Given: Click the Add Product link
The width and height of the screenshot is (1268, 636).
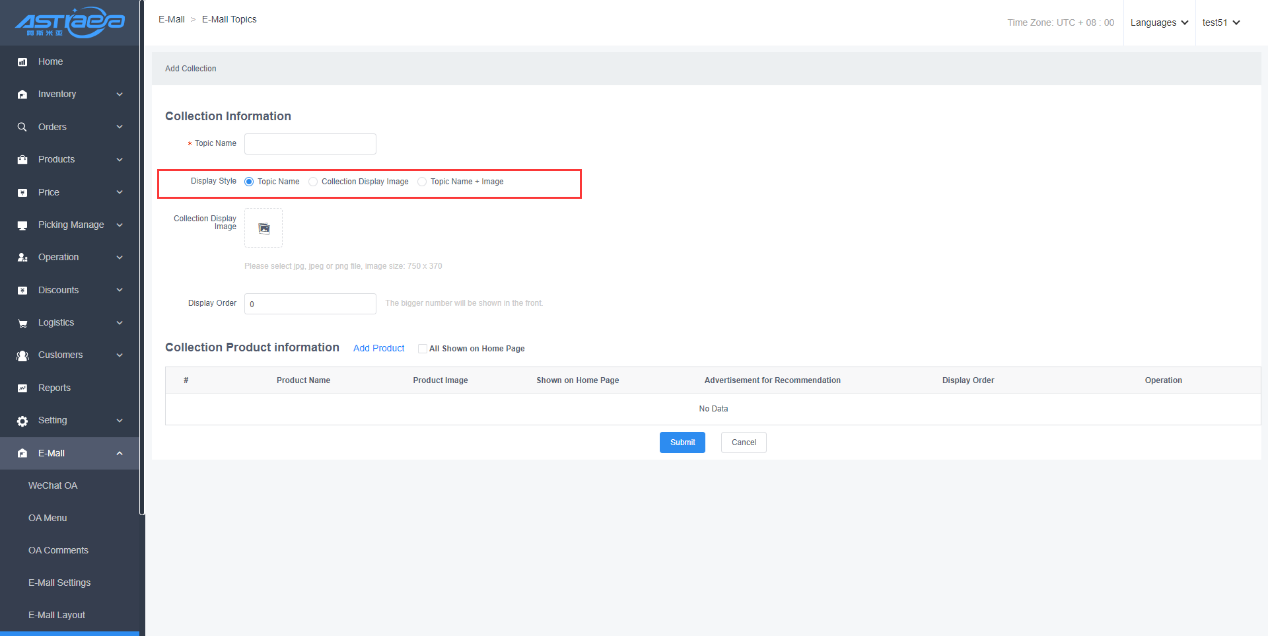Looking at the screenshot, I should [x=378, y=348].
